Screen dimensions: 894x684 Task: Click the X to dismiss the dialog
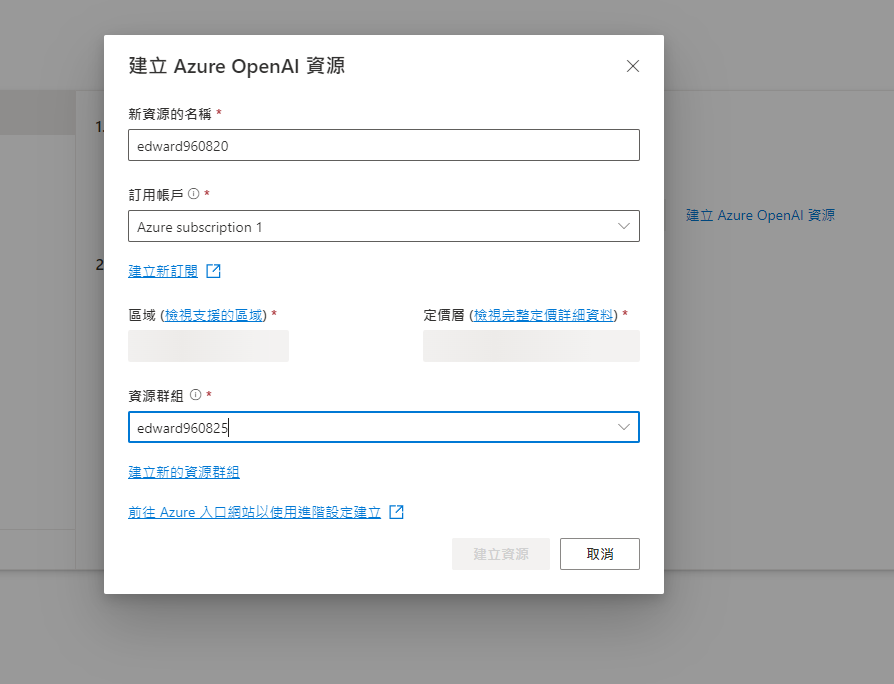(632, 66)
